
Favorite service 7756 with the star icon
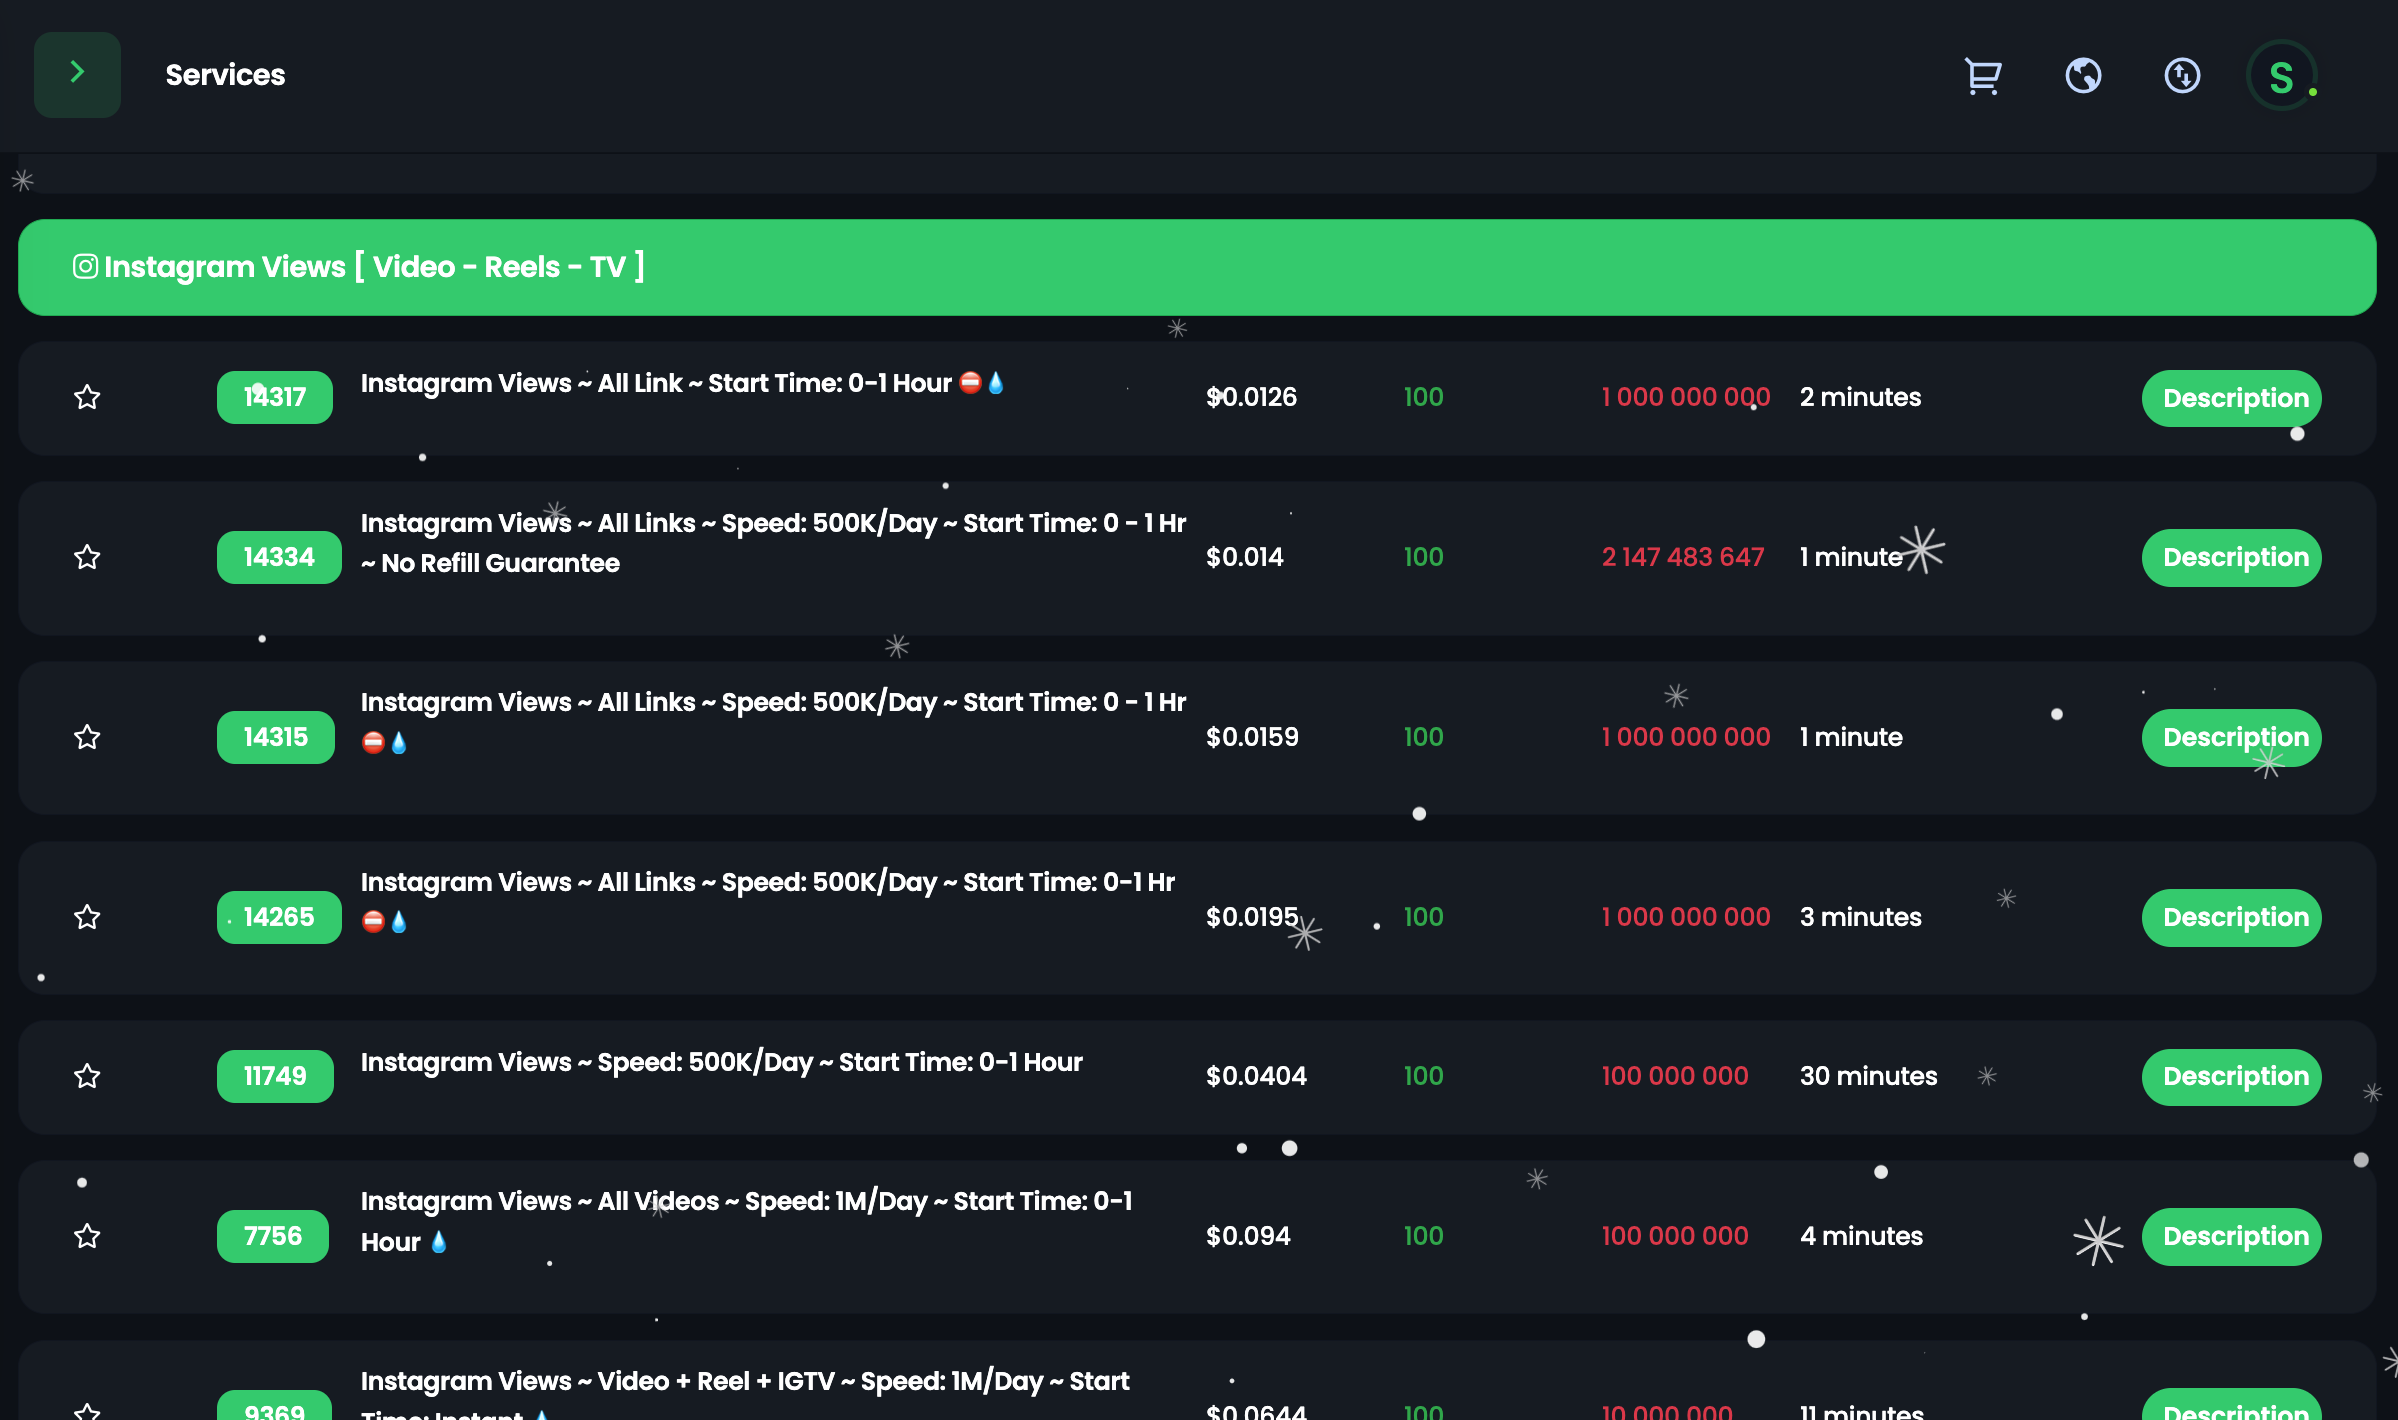[88, 1236]
